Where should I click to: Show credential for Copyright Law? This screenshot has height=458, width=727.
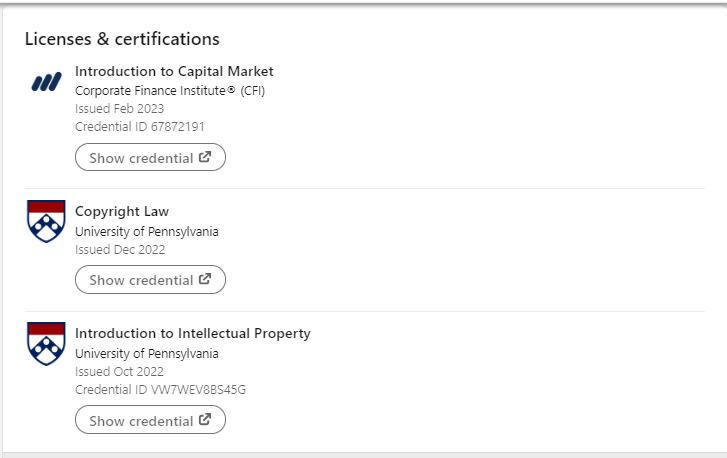(150, 280)
